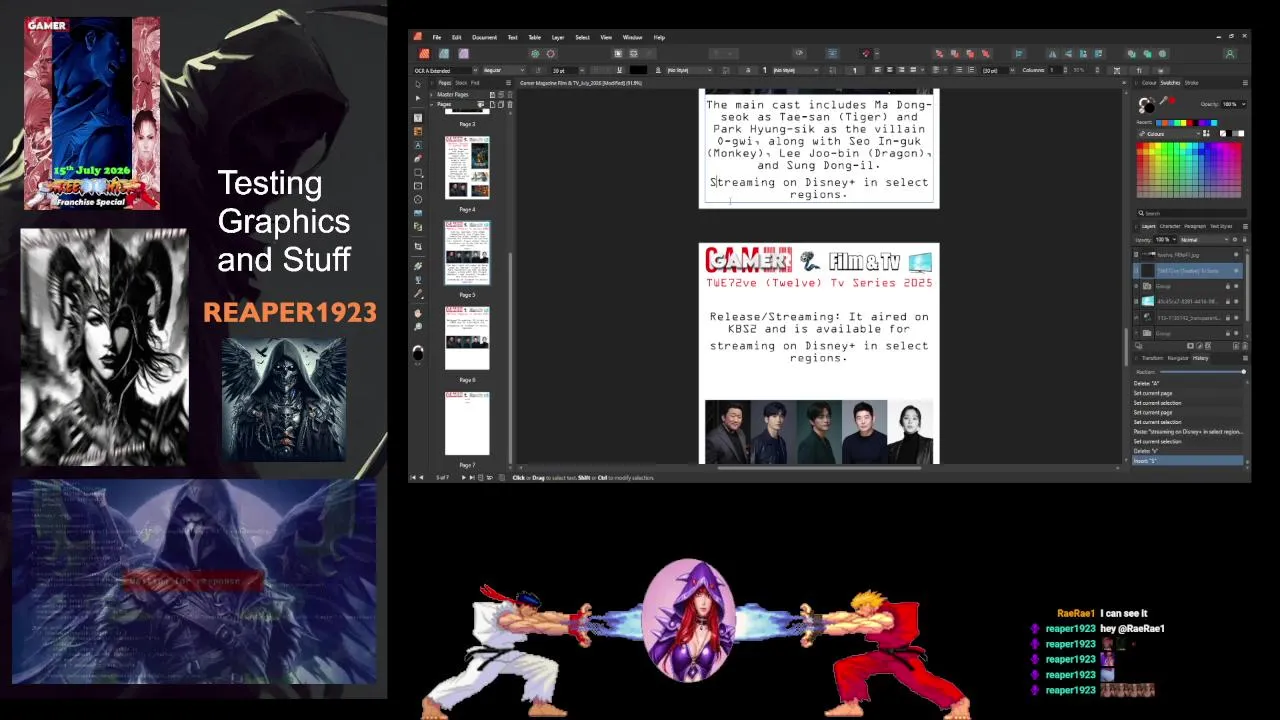Click the bulleted list icon
The image size is (1280, 720).
pos(959,70)
